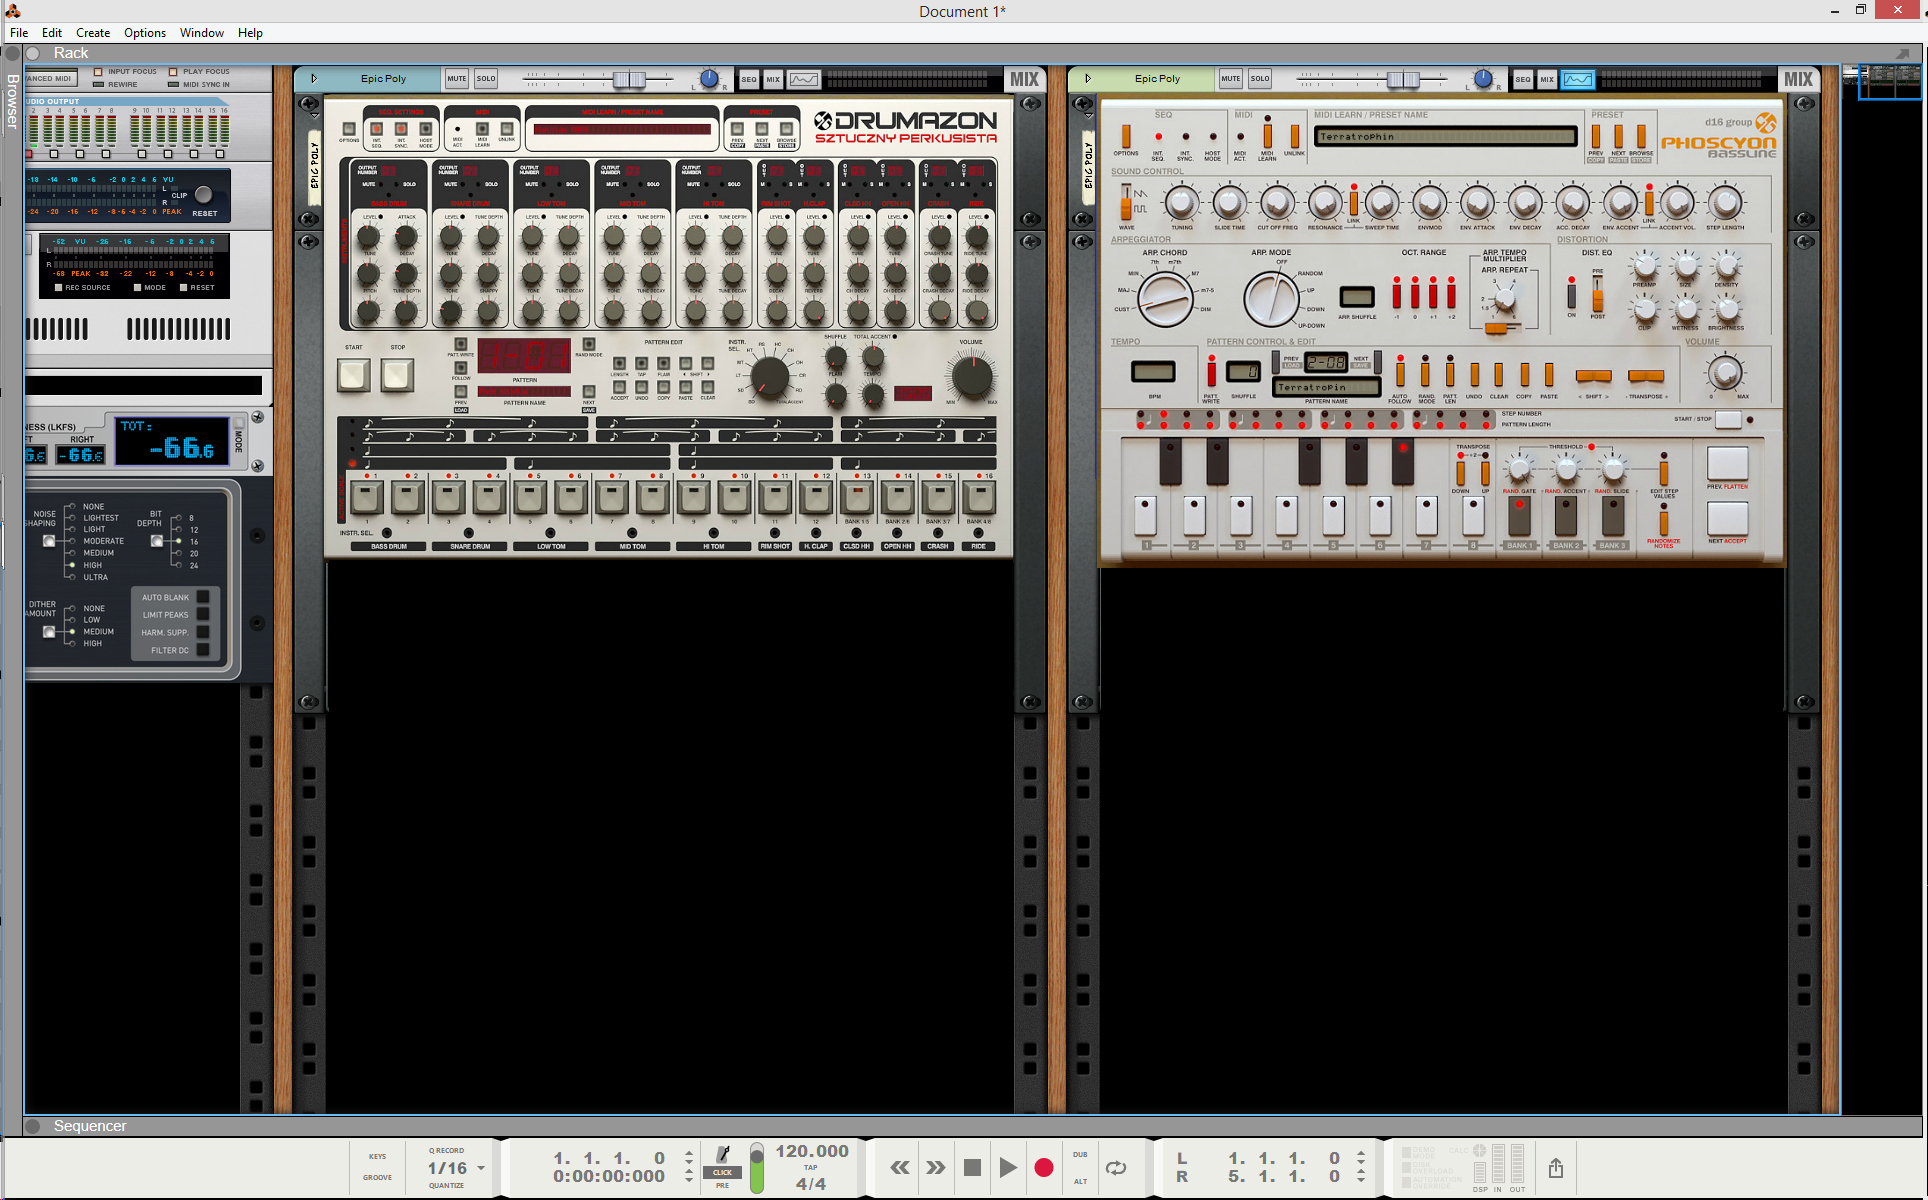Viewport: 1928px width, 1200px height.
Task: Toggle Drumazon INT. SEQ button
Action: [x=376, y=129]
